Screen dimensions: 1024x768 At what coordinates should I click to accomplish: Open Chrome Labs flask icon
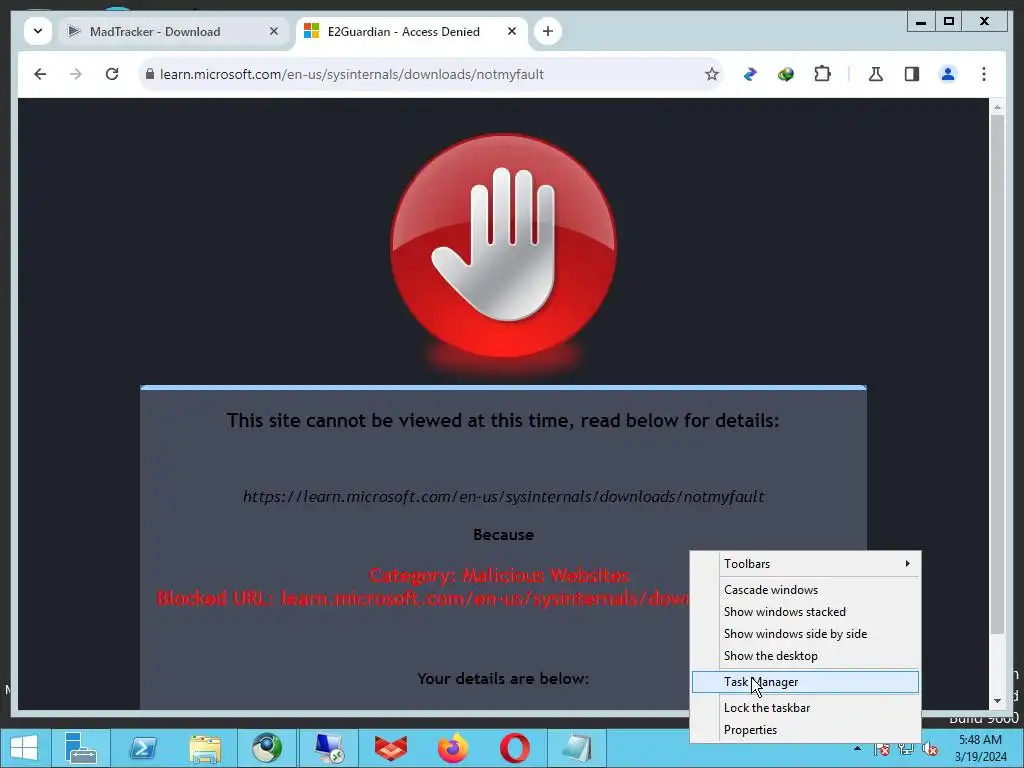point(876,74)
